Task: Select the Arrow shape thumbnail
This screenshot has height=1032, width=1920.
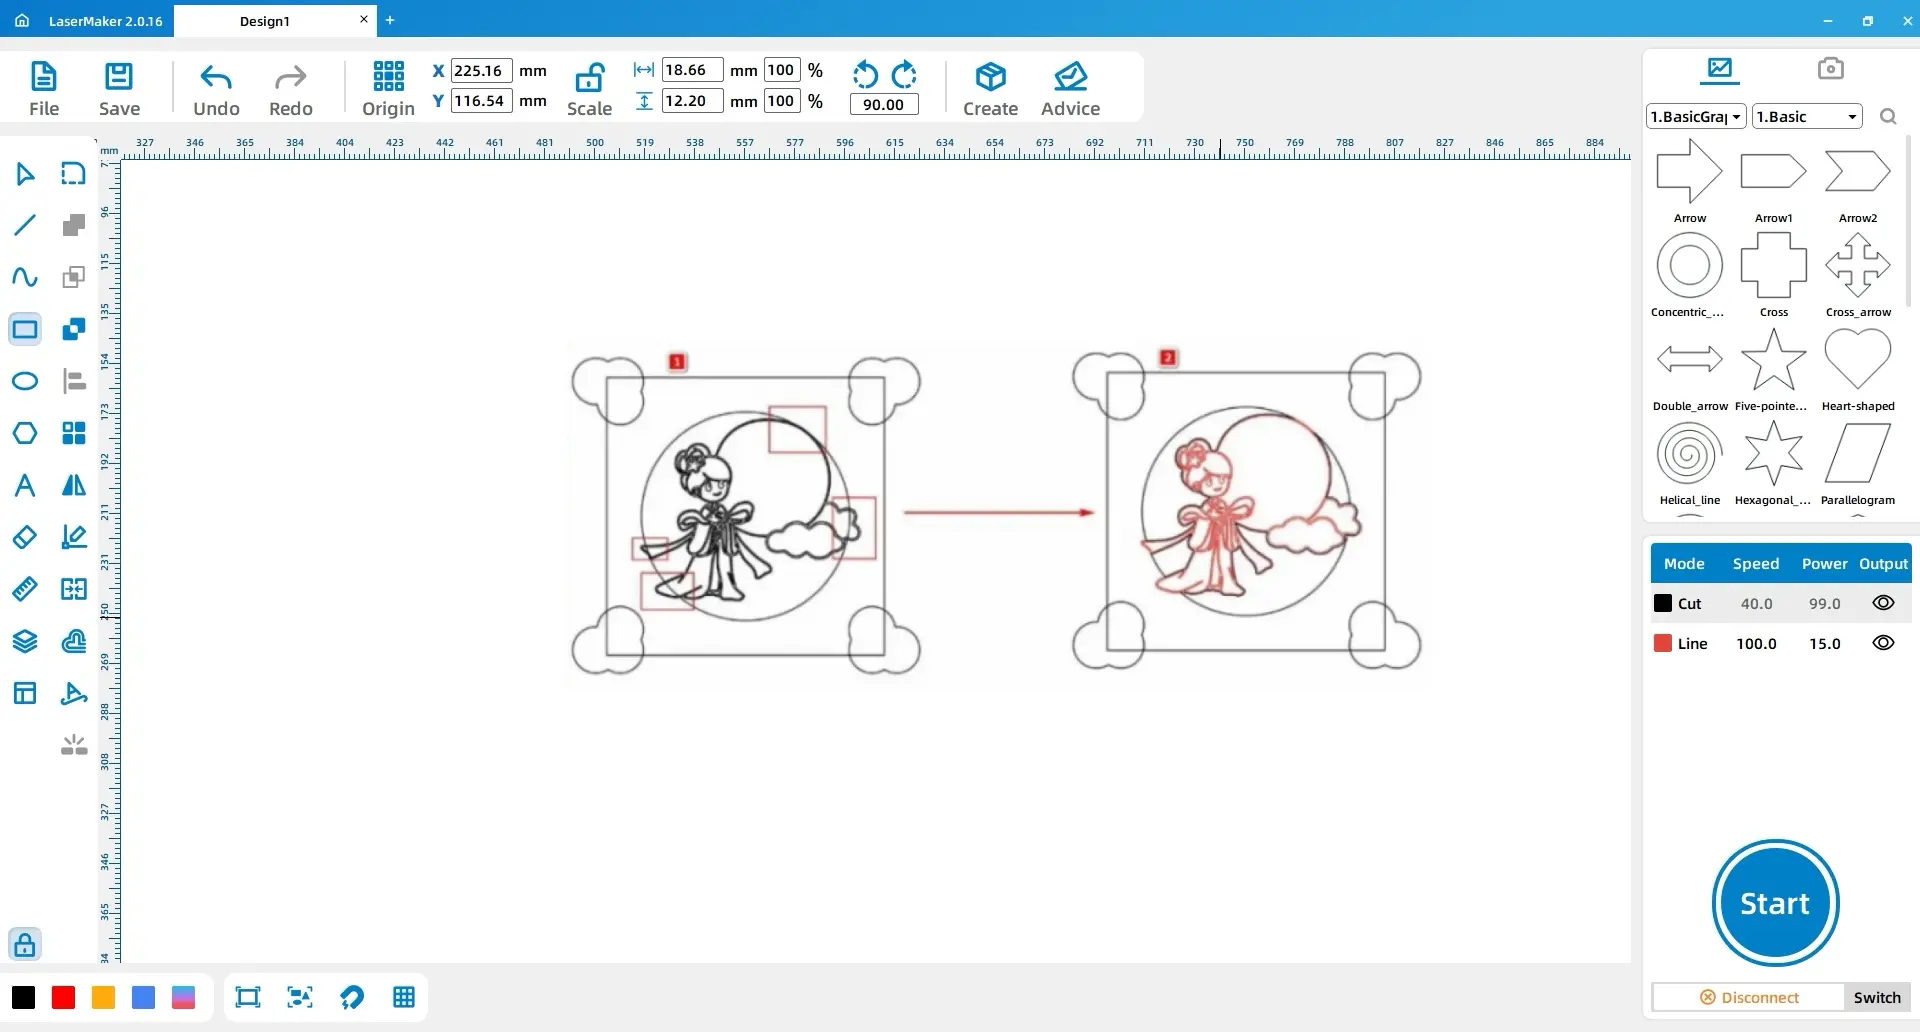Action: (x=1690, y=171)
